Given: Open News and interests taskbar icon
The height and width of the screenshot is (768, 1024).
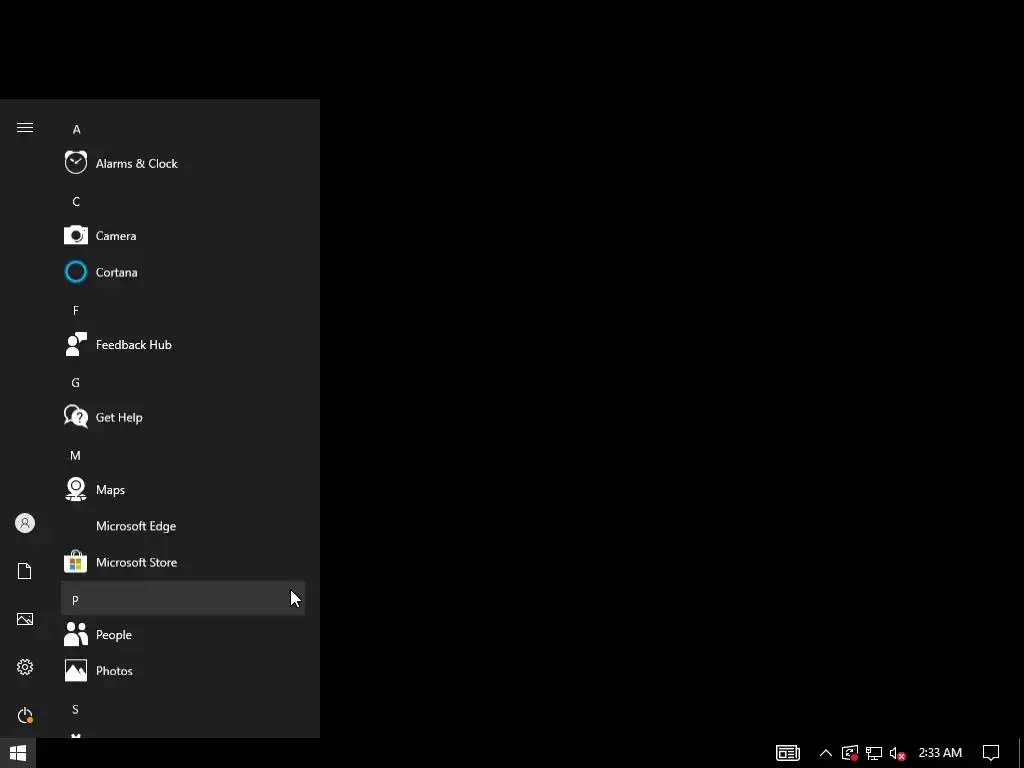Looking at the screenshot, I should coord(788,753).
